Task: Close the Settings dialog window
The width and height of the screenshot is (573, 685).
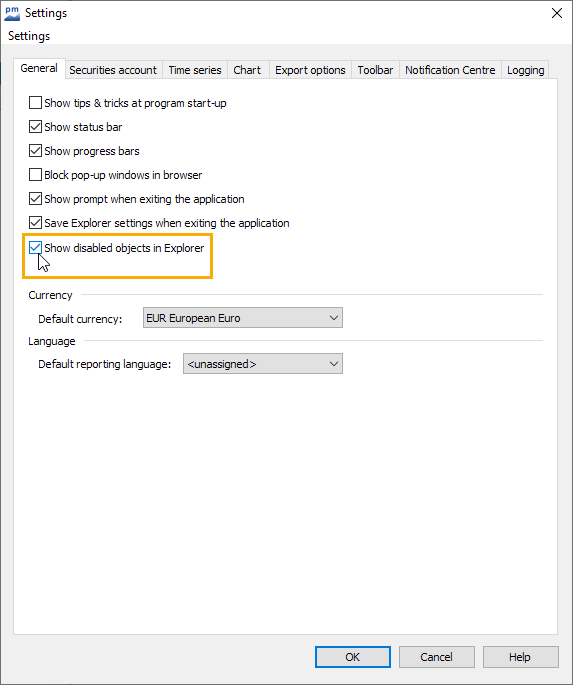Action: 556,13
